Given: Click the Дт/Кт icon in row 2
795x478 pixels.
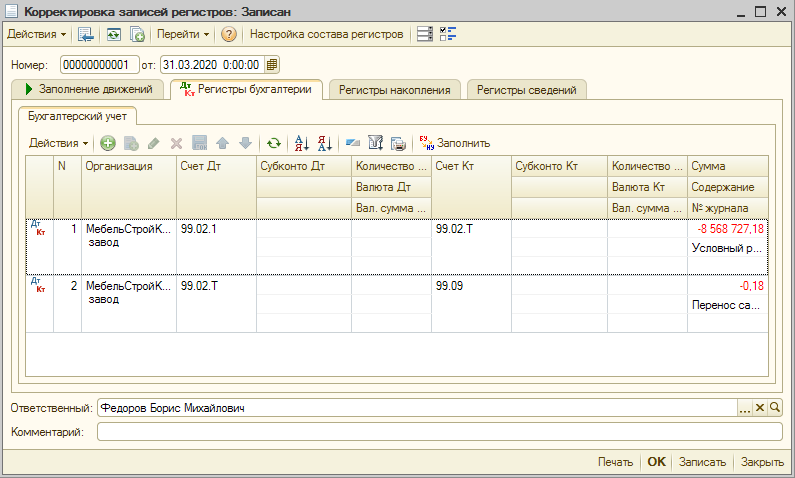Looking at the screenshot, I should (x=38, y=285).
